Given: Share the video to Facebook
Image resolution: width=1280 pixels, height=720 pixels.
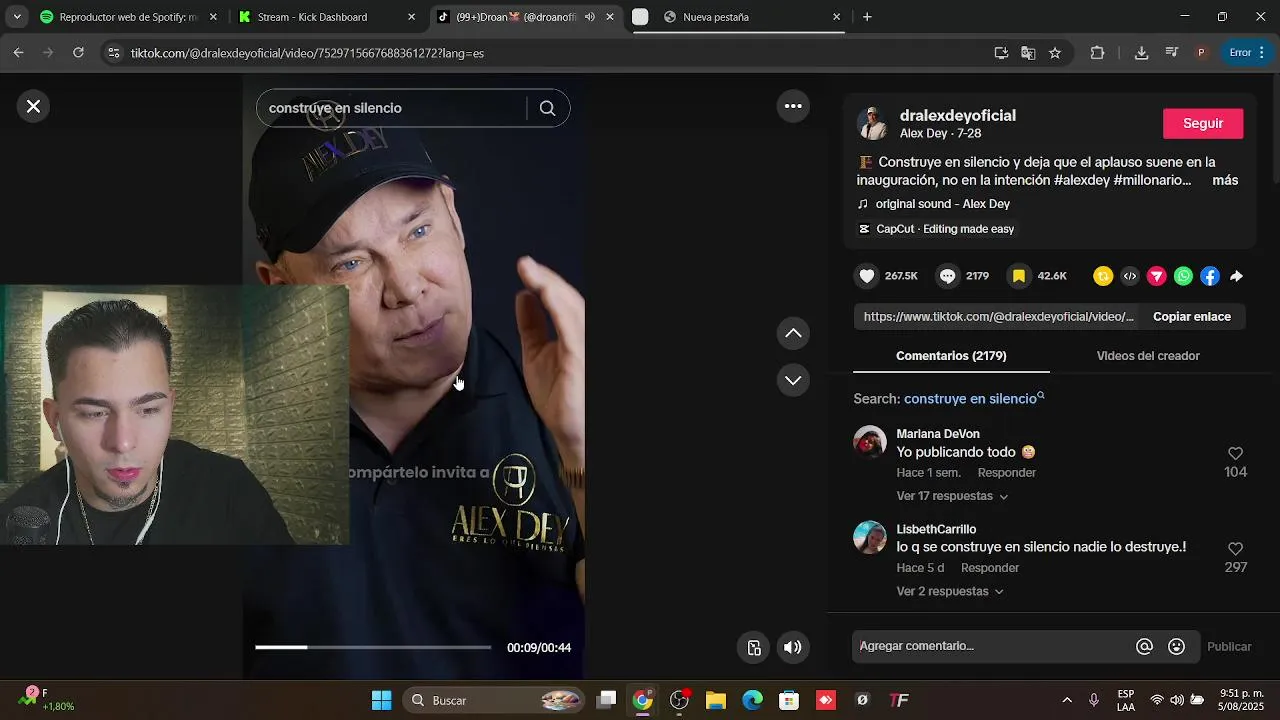Looking at the screenshot, I should click(1210, 276).
